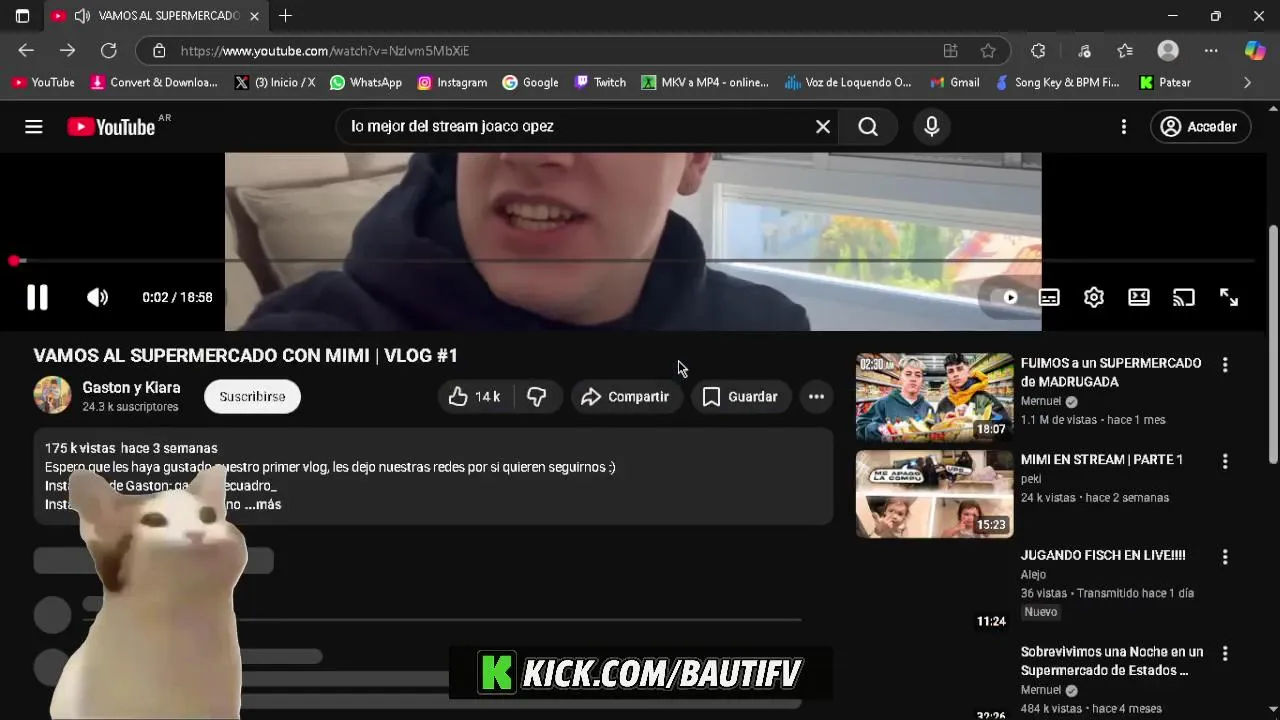Open the app available icon in address bar
The height and width of the screenshot is (720, 1280).
coord(951,51)
